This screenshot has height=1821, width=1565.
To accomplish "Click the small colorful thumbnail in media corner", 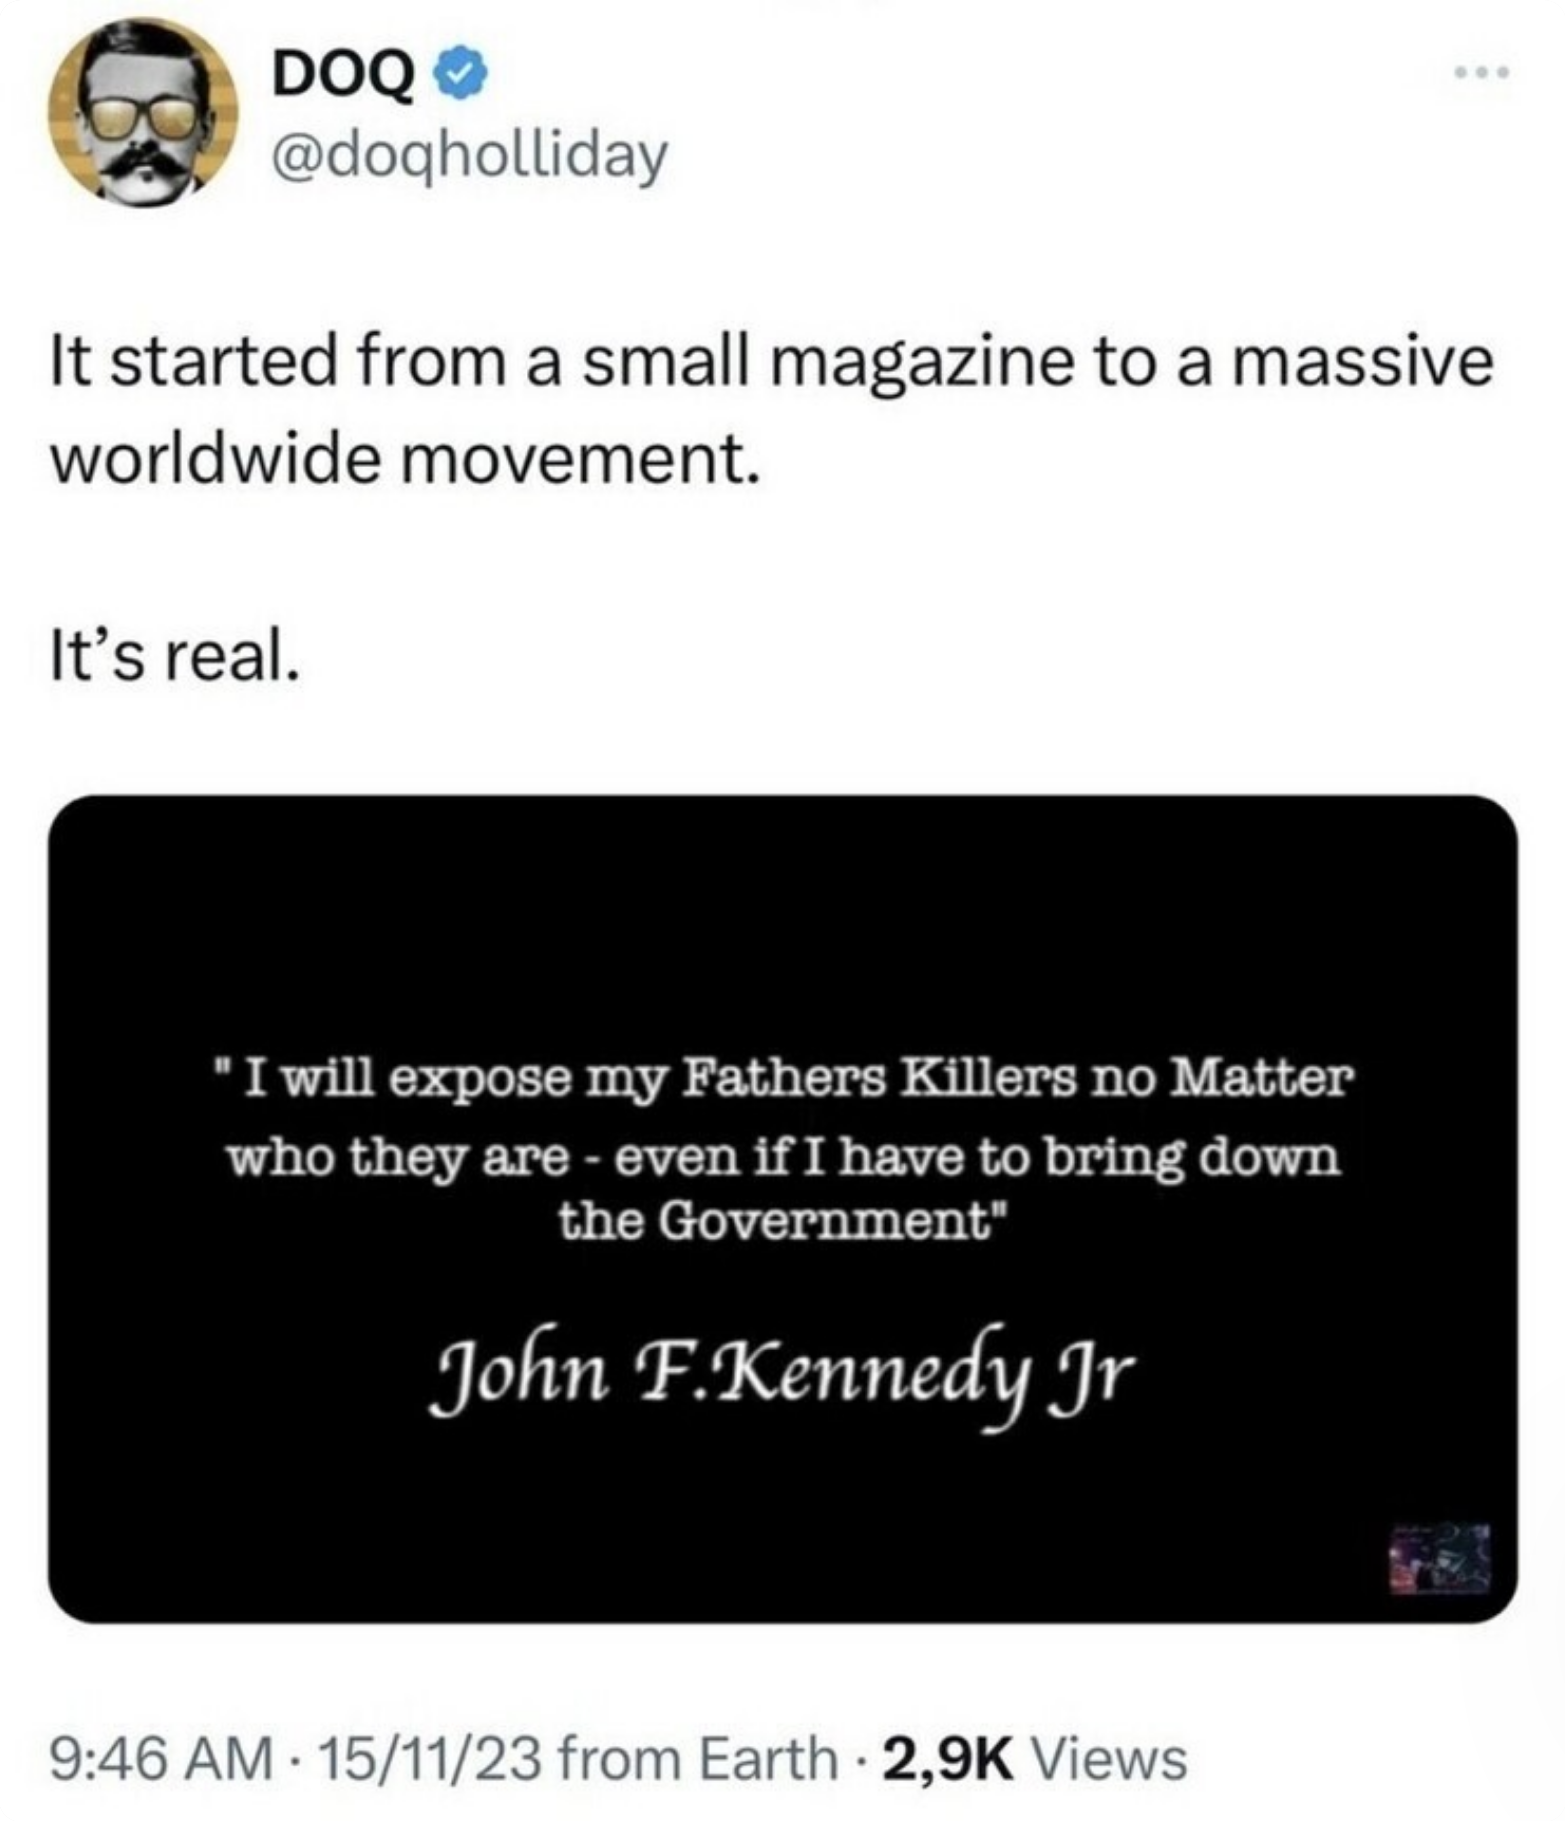I will point(1438,1558).
